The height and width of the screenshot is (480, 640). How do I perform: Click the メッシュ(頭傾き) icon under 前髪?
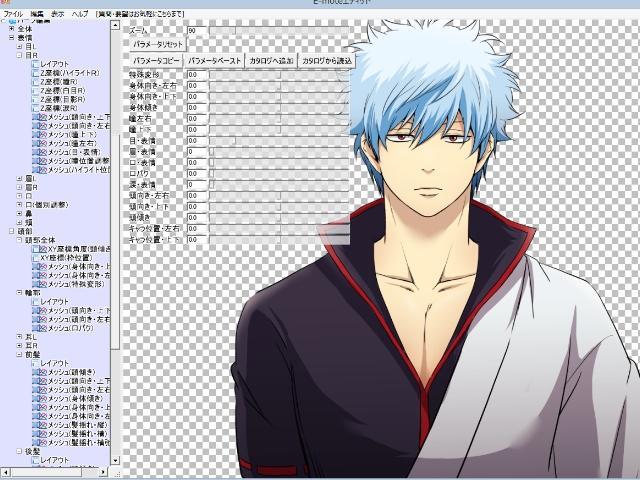point(40,372)
